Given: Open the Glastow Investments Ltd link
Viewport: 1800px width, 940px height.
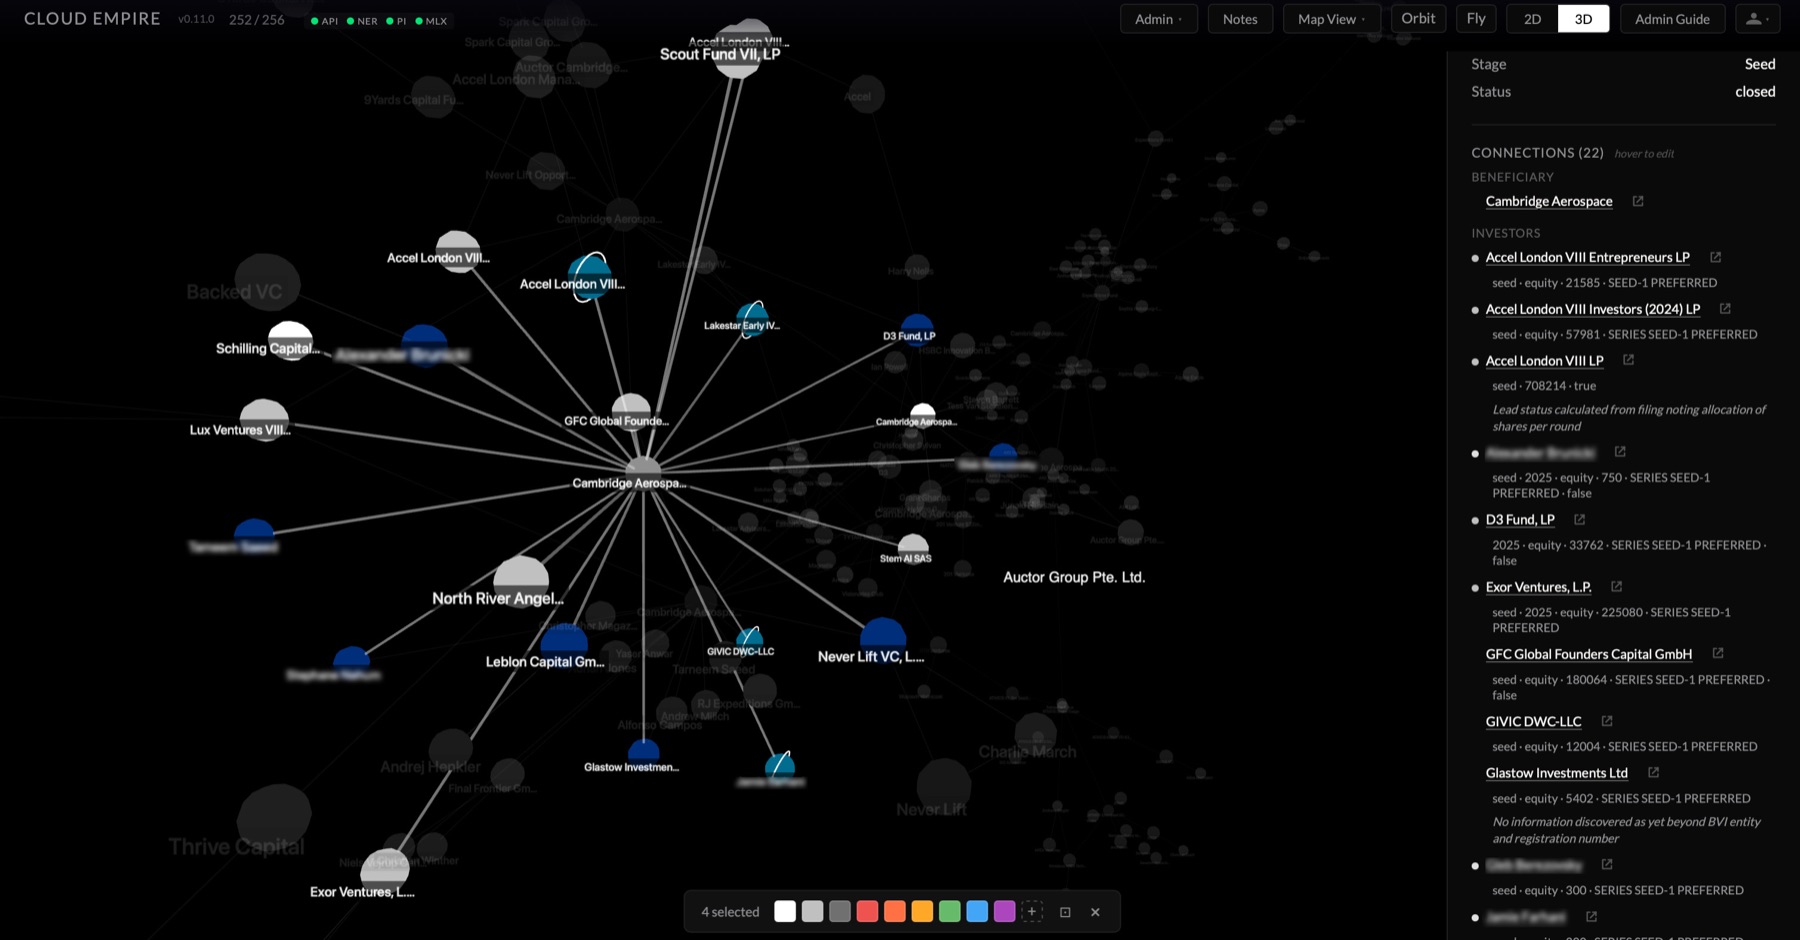Looking at the screenshot, I should pyautogui.click(x=1556, y=773).
